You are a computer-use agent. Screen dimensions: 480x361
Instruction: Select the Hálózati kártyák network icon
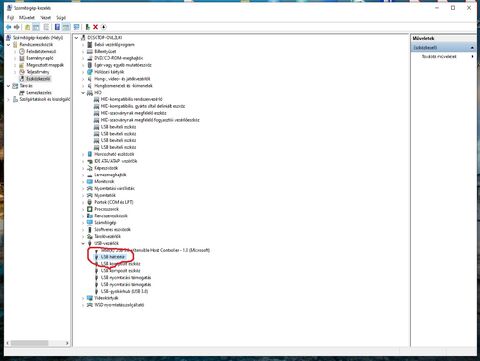click(89, 72)
